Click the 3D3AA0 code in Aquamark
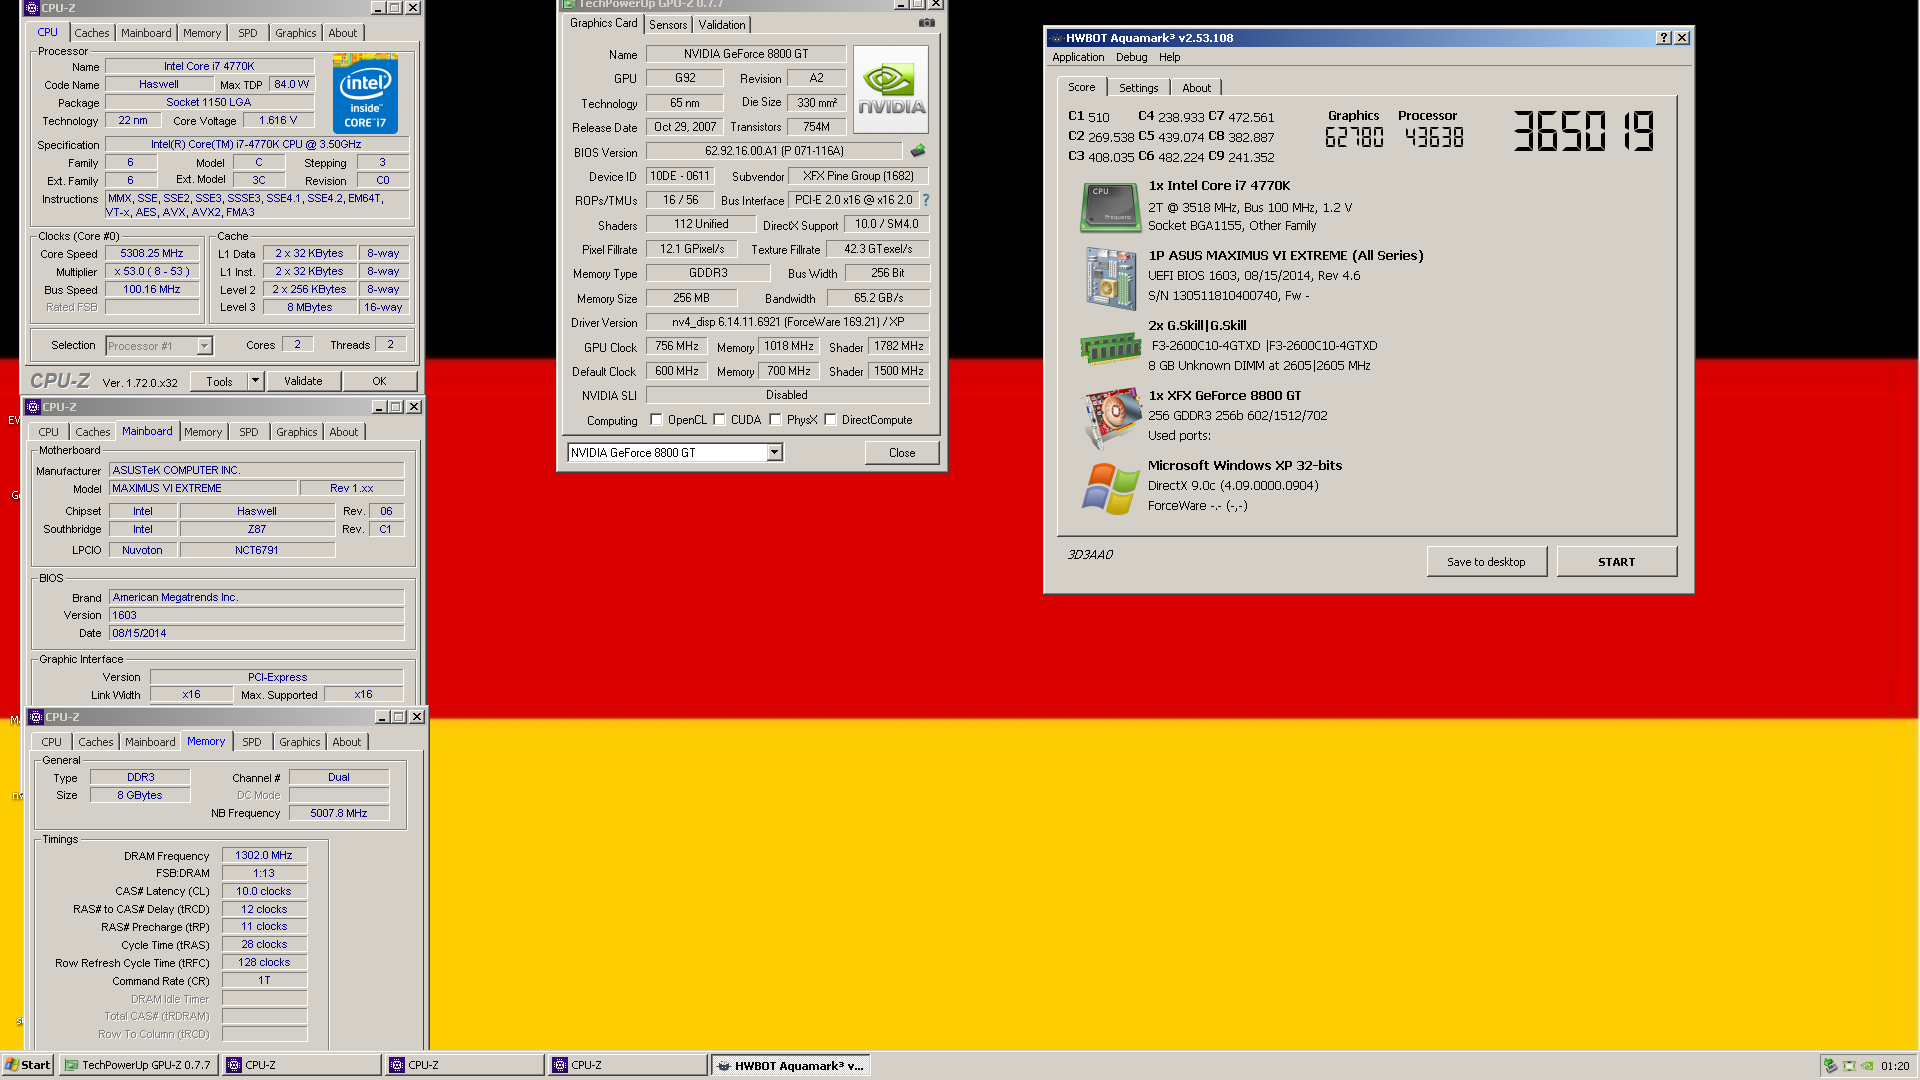 tap(1090, 554)
